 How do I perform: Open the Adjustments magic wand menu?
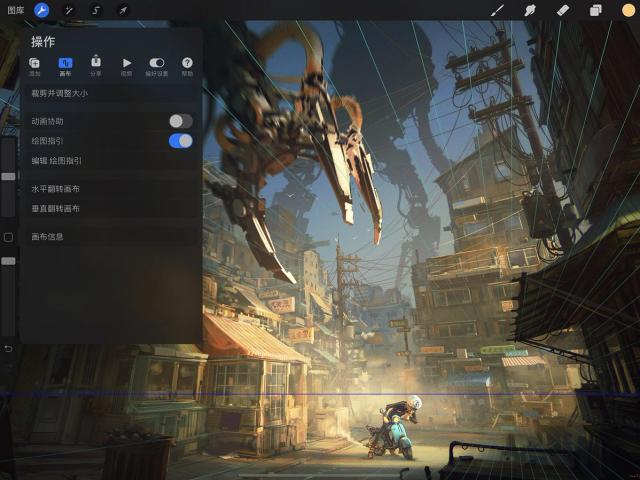(69, 10)
